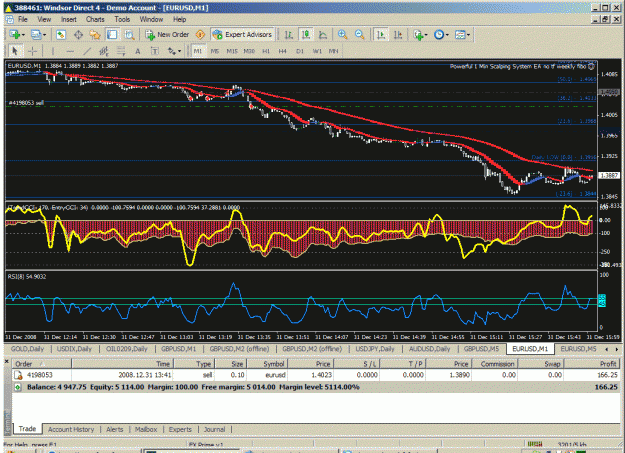Open the Experts terminal tab
This screenshot has width=625, height=453.
pyautogui.click(x=180, y=429)
